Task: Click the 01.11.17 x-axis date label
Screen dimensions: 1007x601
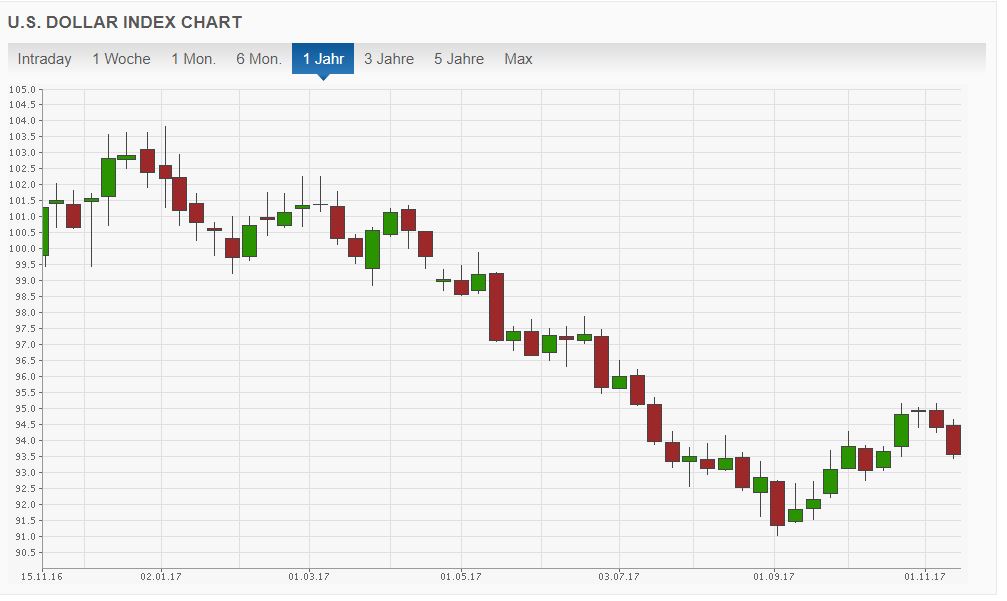Action: (x=925, y=577)
